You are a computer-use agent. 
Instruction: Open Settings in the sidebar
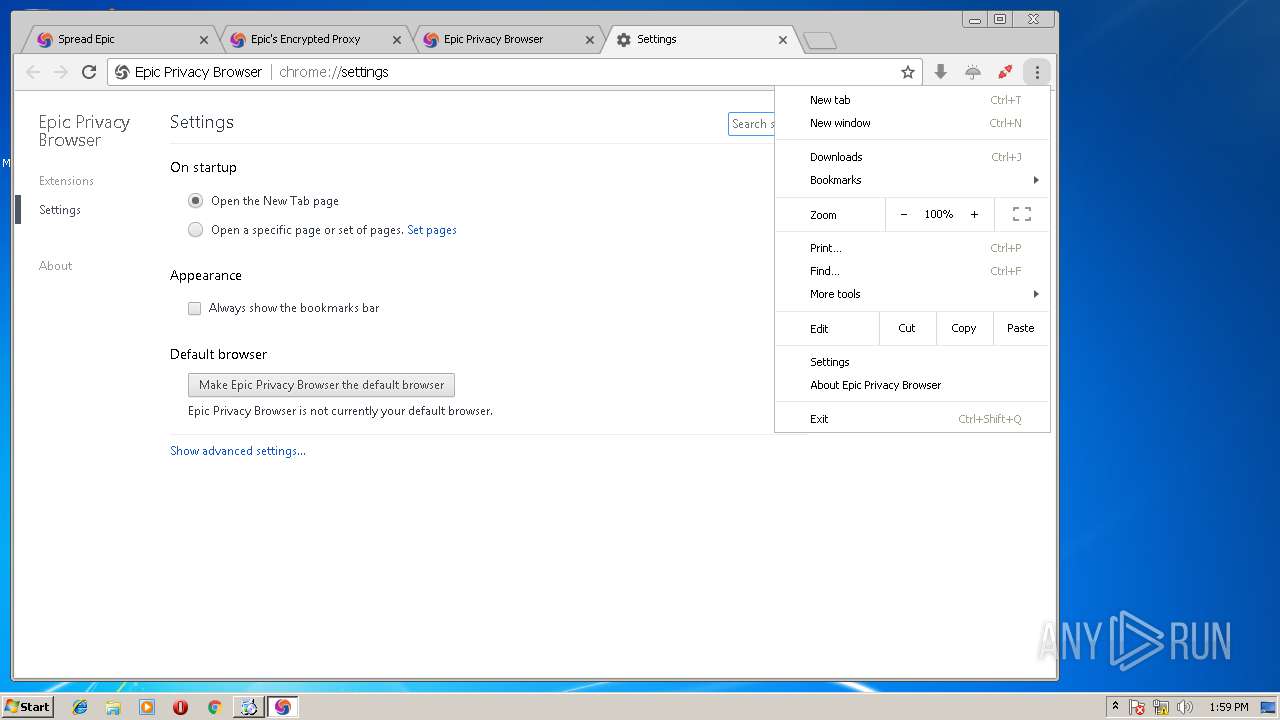click(x=60, y=210)
